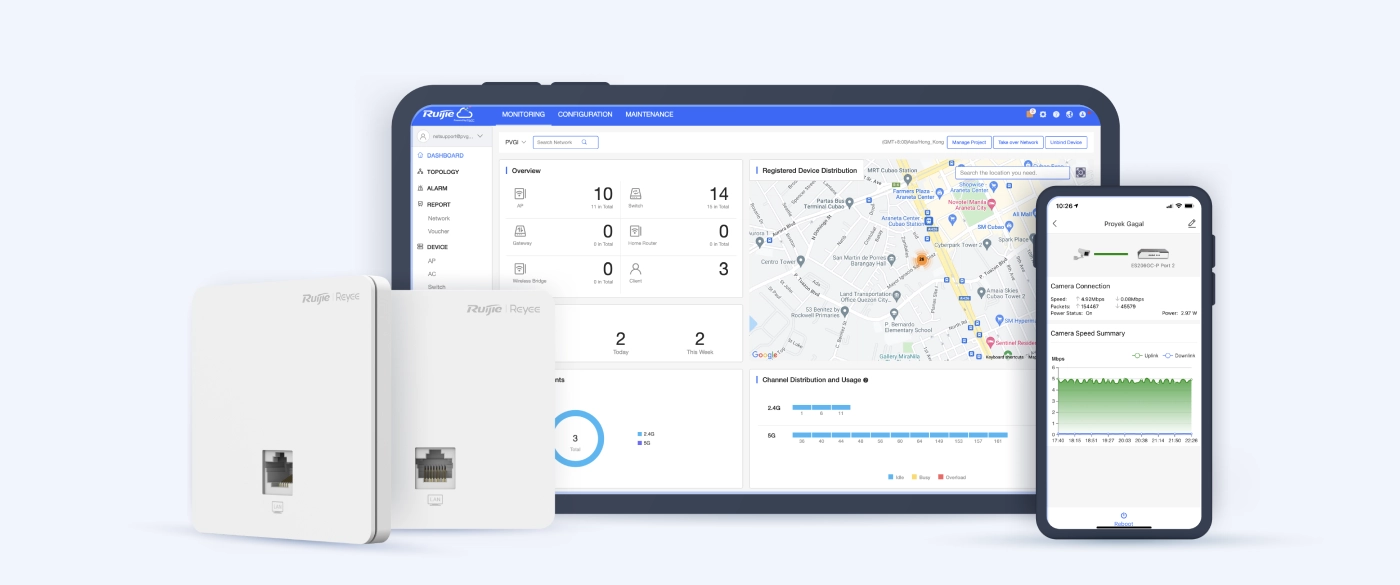Click the magnifier icon in Search Network

[x=585, y=142]
